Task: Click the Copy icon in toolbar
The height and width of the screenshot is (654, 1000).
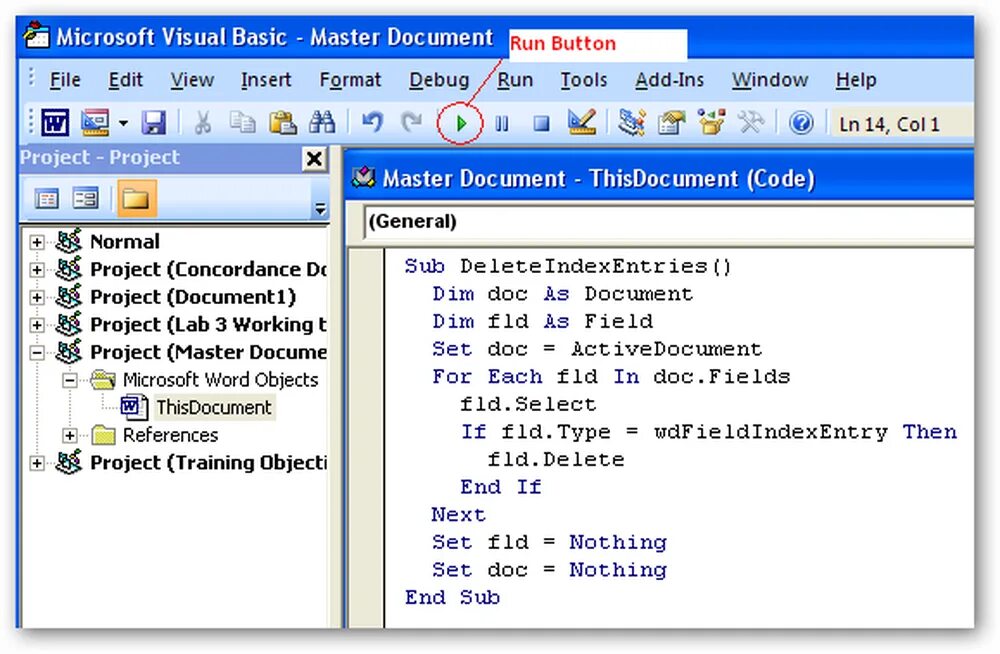Action: click(242, 121)
